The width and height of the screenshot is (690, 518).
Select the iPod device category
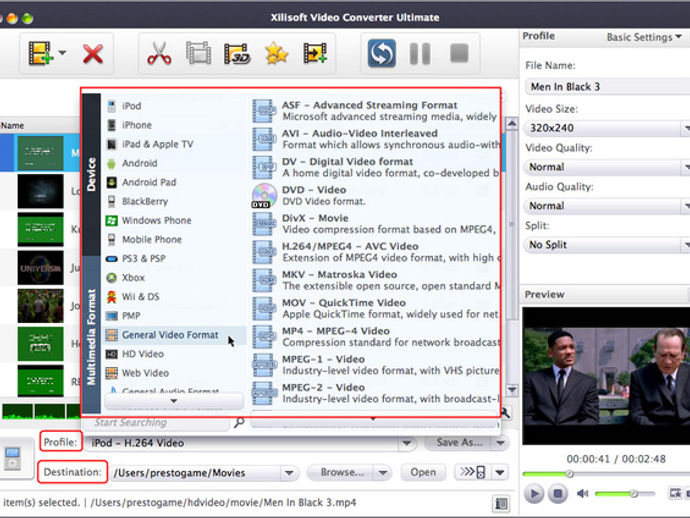[x=174, y=106]
